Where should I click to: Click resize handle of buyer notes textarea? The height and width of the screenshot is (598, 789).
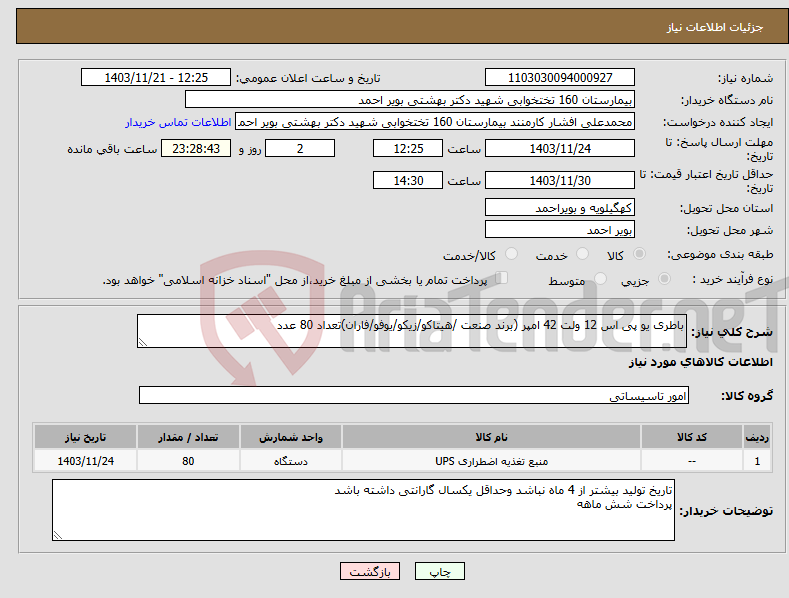pos(58,536)
